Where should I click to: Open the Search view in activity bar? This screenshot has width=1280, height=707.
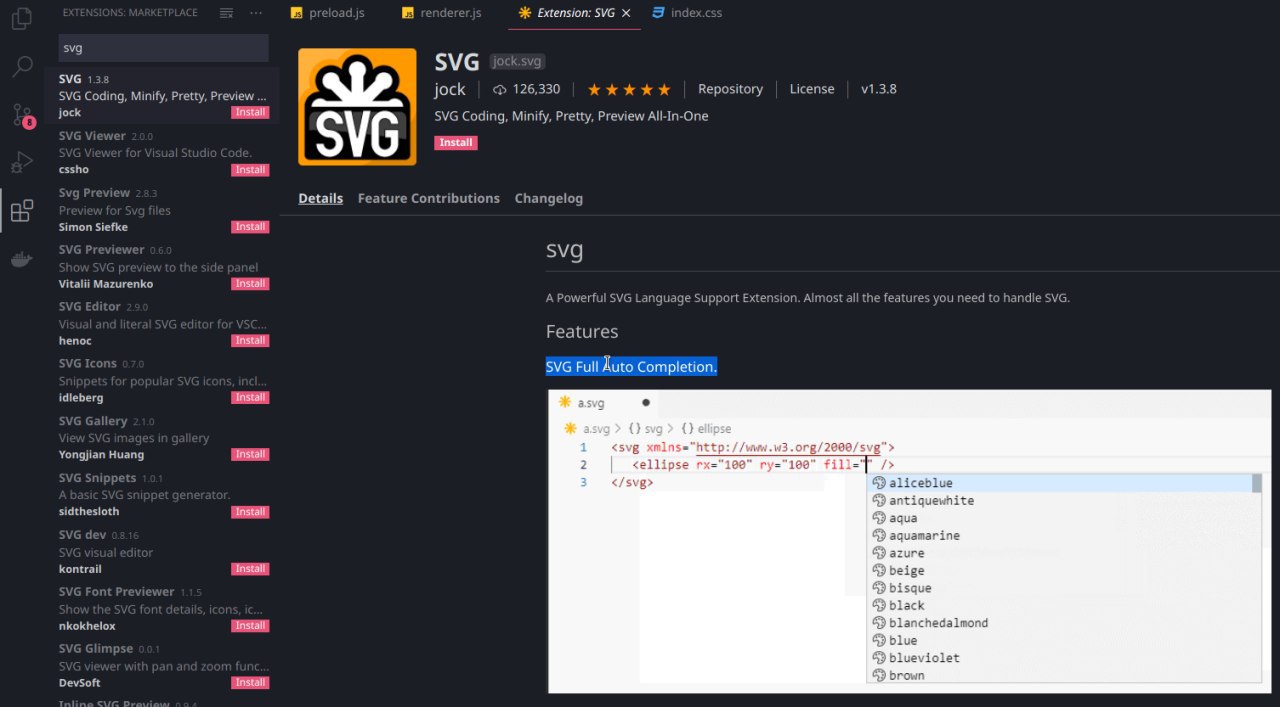[22, 67]
